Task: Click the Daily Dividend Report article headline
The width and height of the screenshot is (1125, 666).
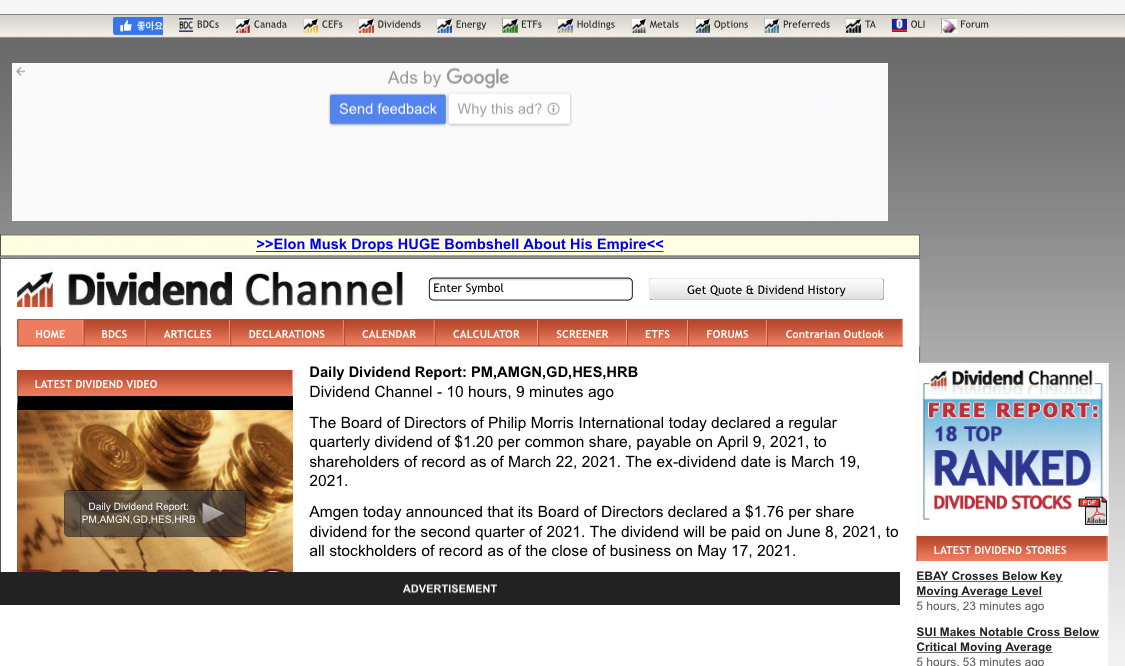Action: tap(474, 372)
